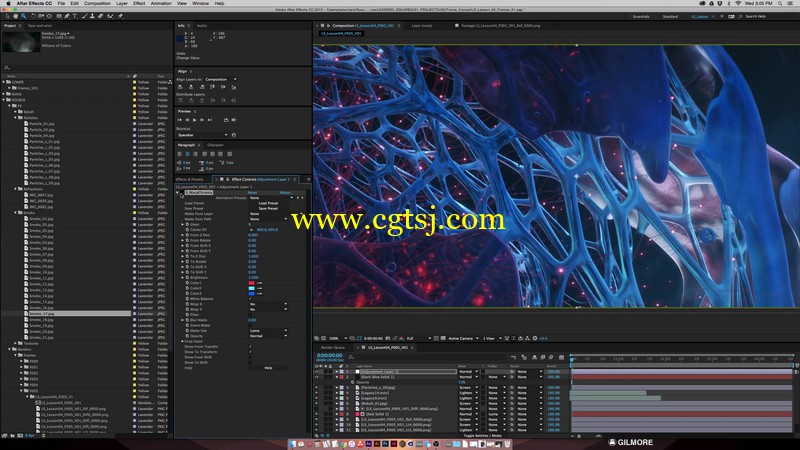Enable the Show From Shift checkbox
The width and height of the screenshot is (800, 450).
coord(250,357)
